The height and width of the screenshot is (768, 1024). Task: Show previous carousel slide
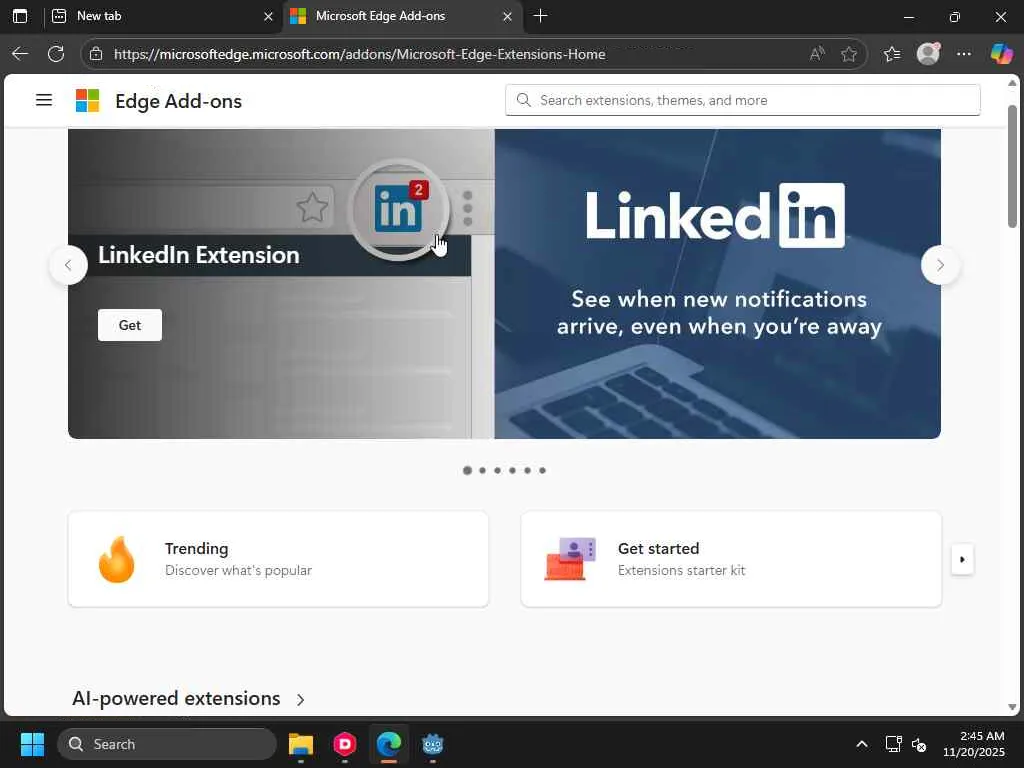[68, 265]
